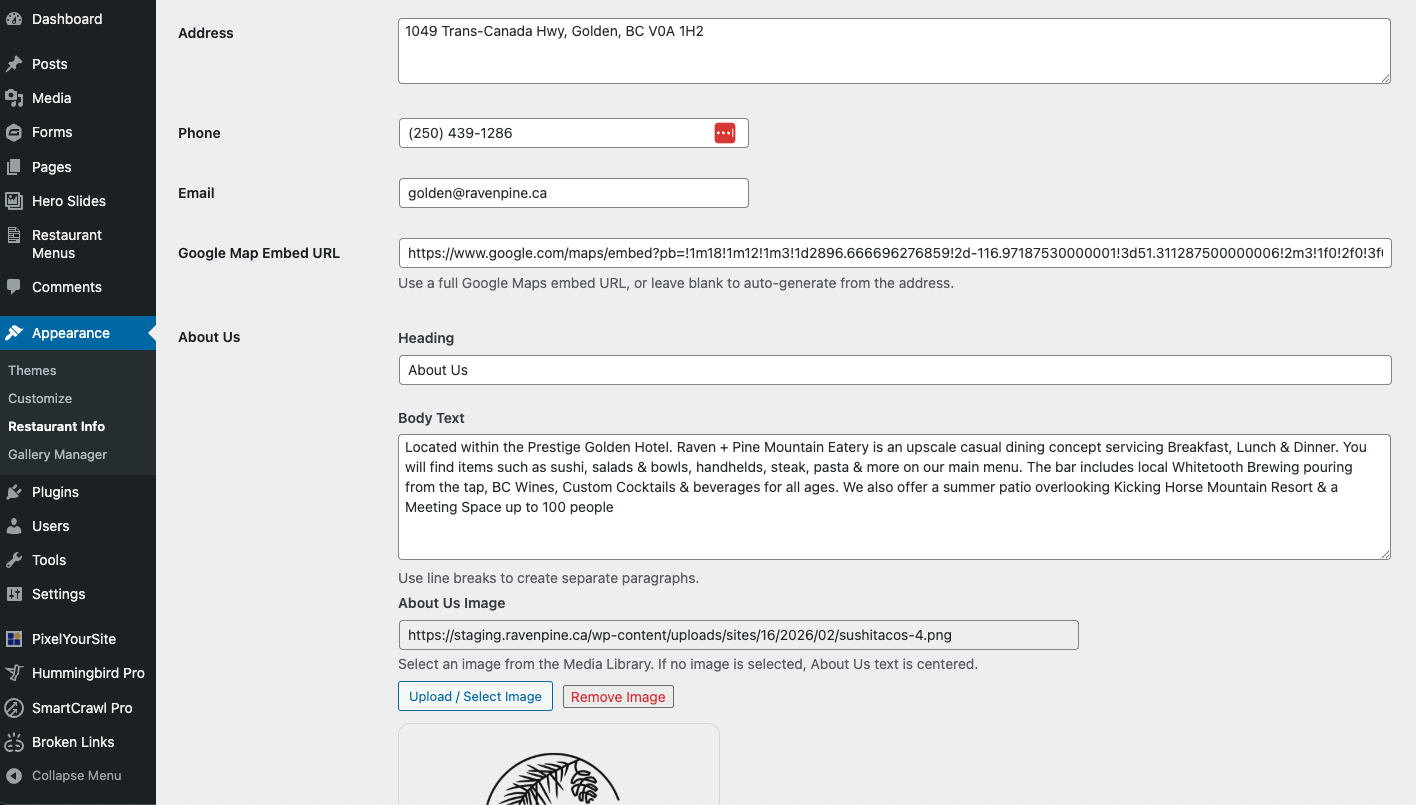Click the password manager icon in Phone field

tap(725, 133)
